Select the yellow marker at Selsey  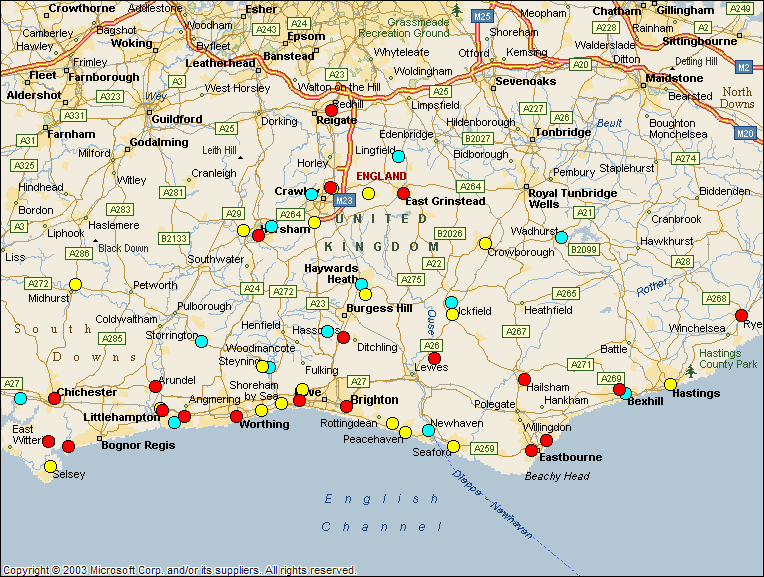50,466
